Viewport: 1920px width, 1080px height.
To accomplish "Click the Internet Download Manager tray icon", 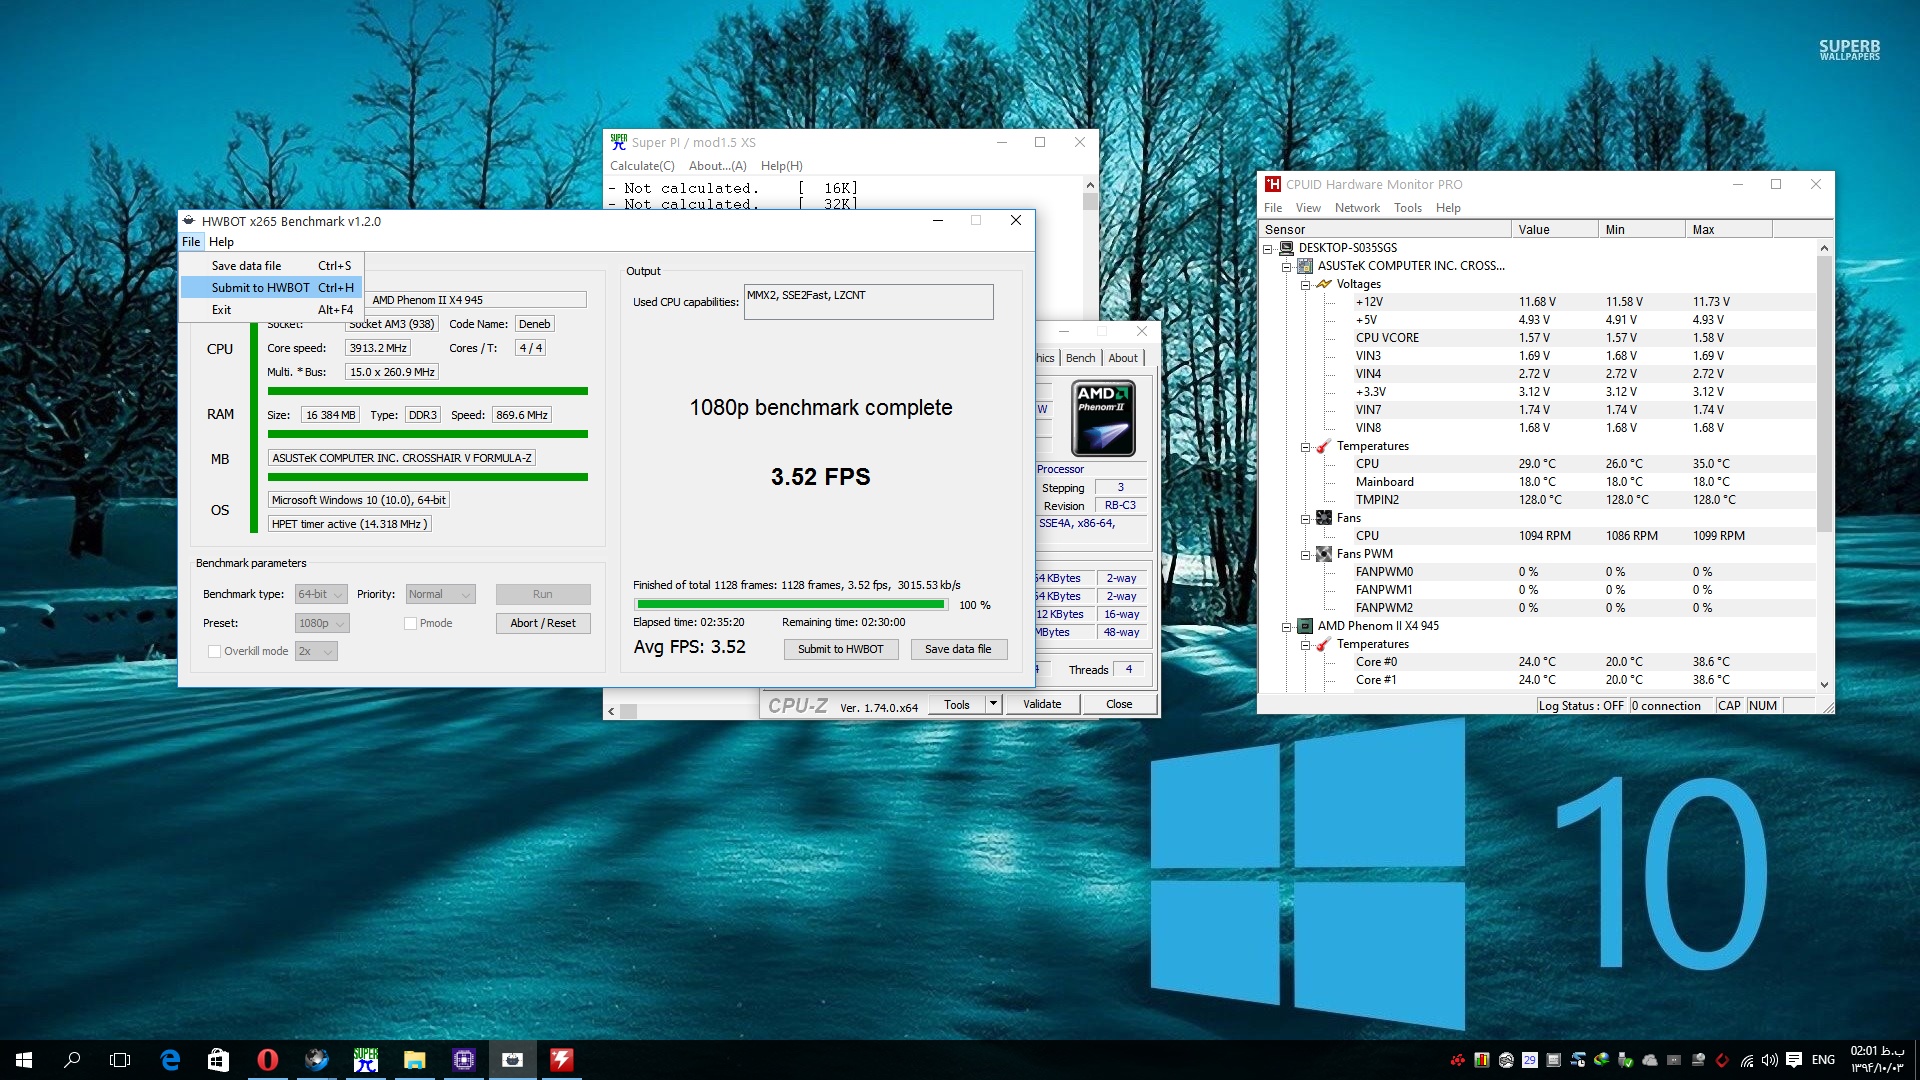I will coord(1602,1060).
